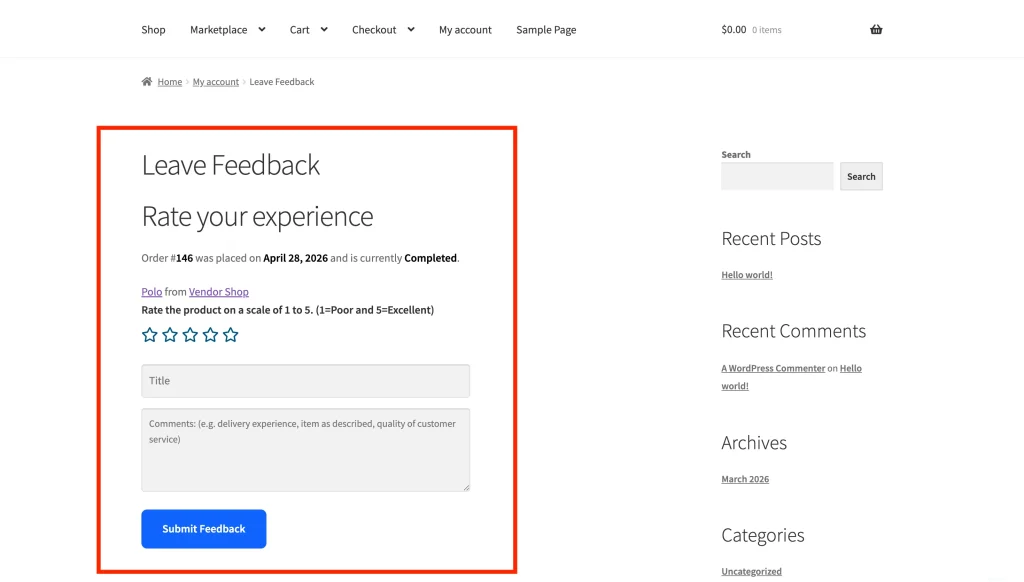Click the Categories heading

tap(763, 535)
